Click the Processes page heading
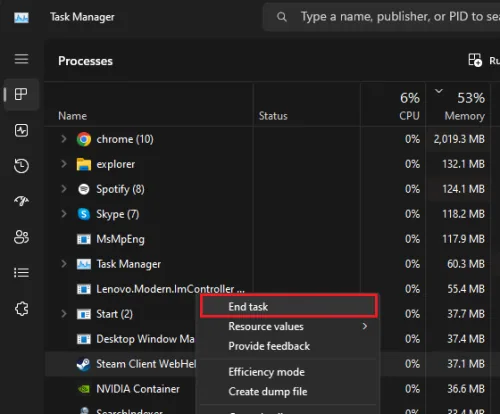 (85, 61)
